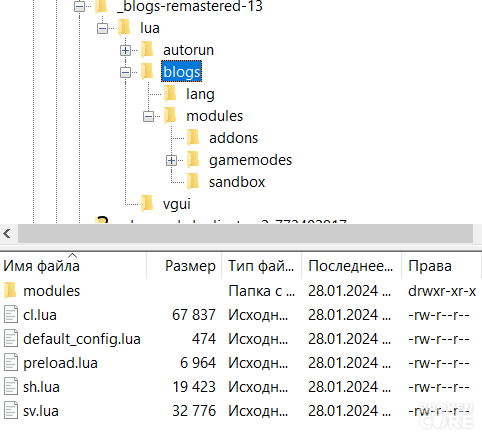Click the 'Папка с ...' type cell
The image size is (482, 433).
[x=262, y=291]
